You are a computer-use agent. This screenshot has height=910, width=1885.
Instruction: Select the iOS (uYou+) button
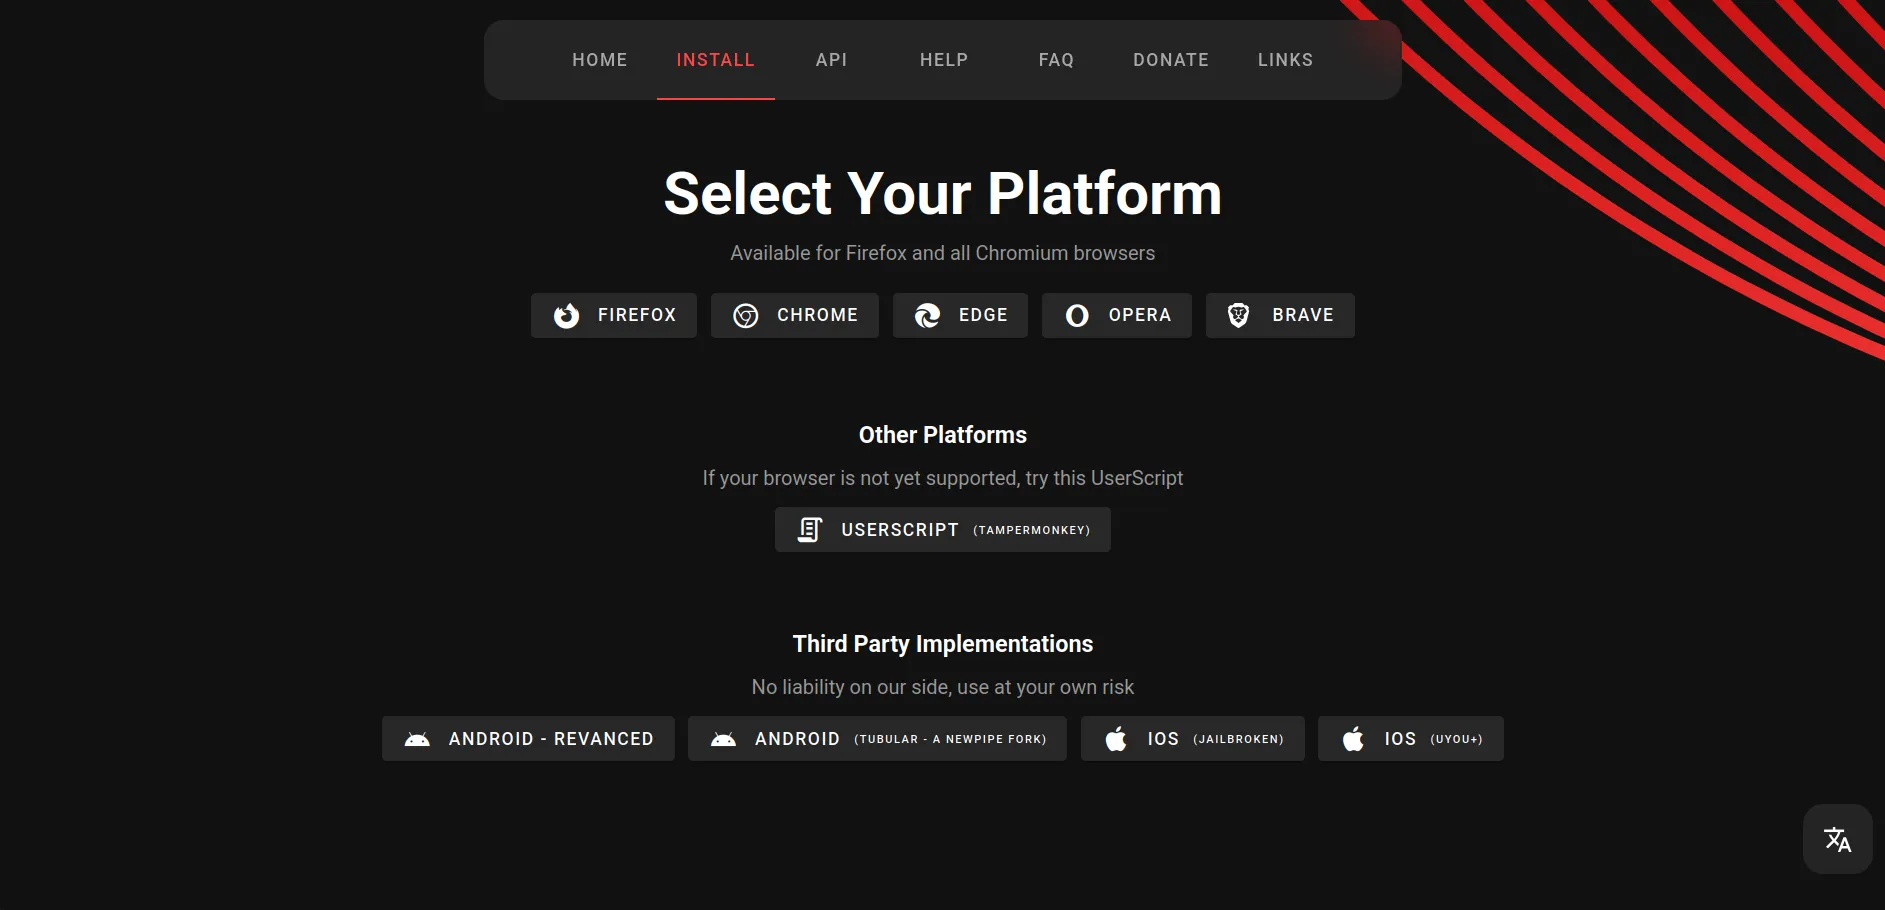point(1411,739)
